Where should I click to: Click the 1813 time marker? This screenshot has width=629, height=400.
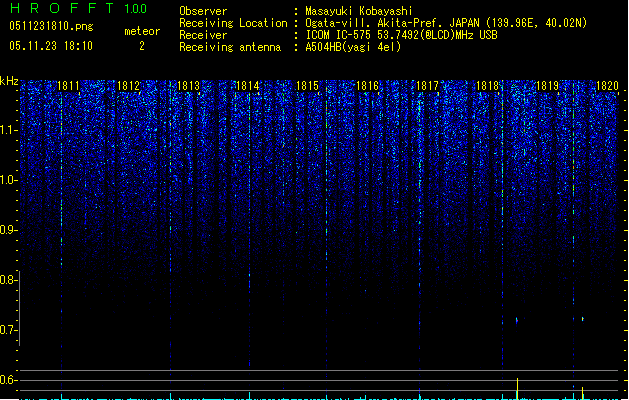click(188, 86)
